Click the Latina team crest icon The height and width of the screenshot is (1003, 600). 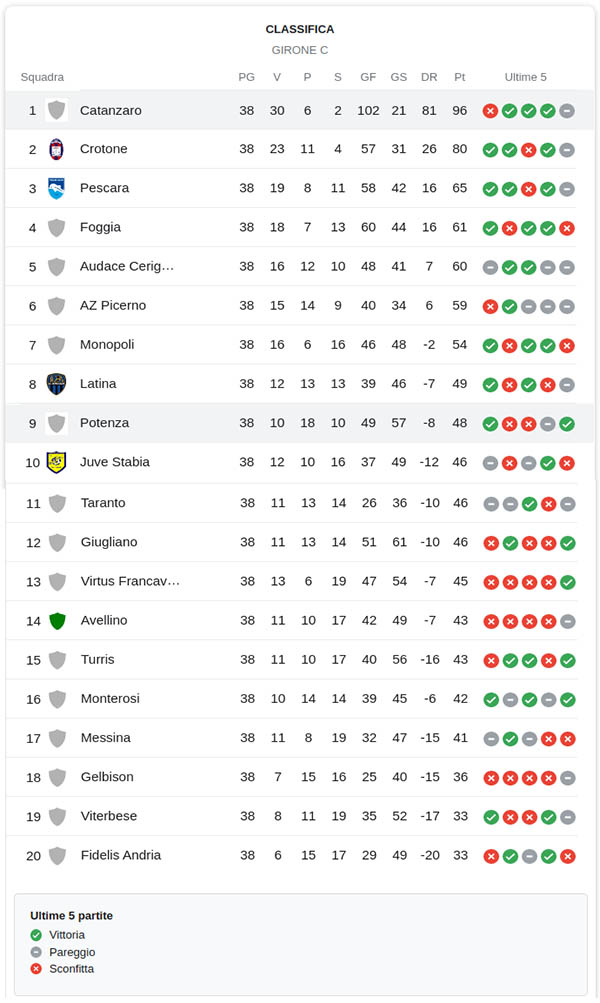point(57,384)
